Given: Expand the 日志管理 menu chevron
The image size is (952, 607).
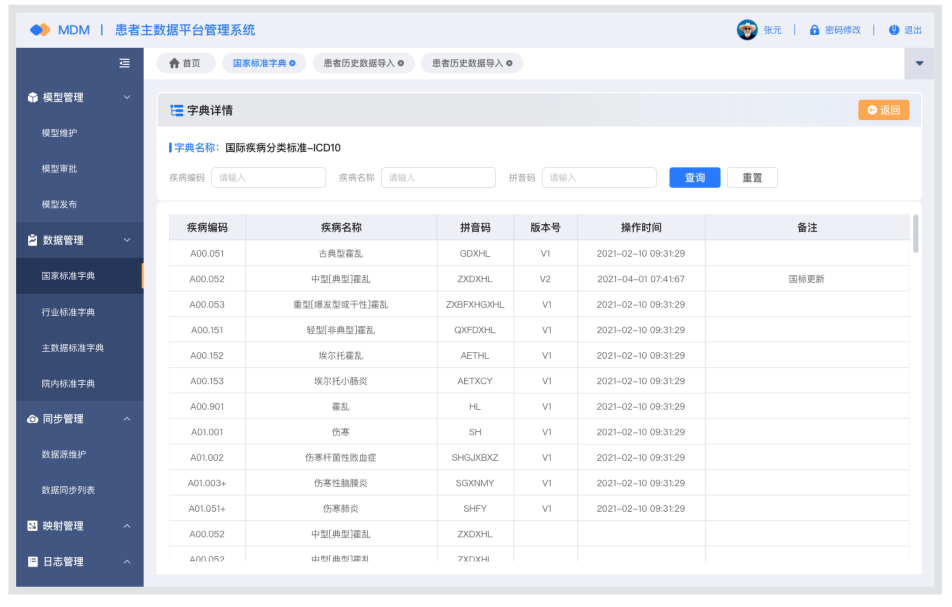Looking at the screenshot, I should click(127, 561).
